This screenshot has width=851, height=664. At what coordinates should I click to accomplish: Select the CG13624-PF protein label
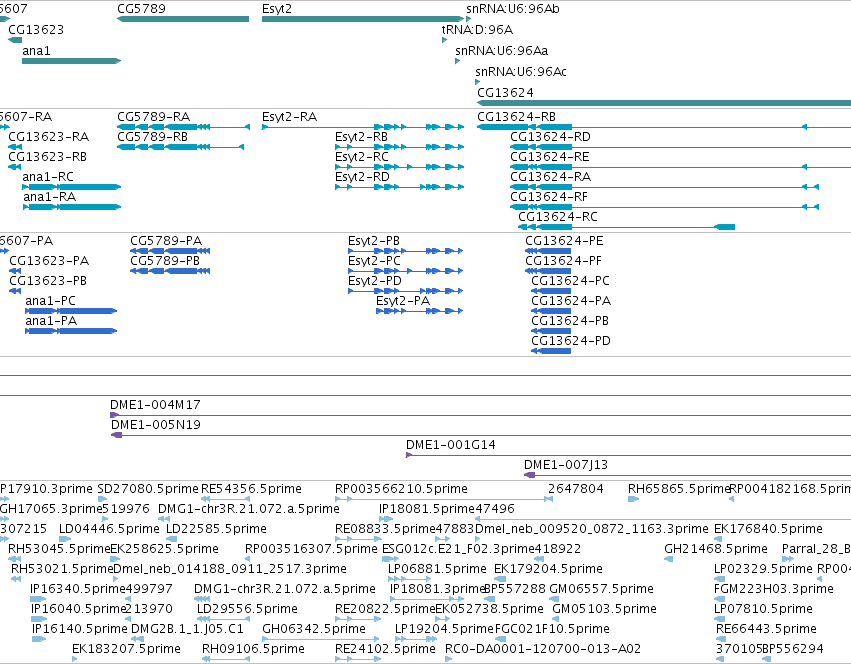(x=563, y=261)
